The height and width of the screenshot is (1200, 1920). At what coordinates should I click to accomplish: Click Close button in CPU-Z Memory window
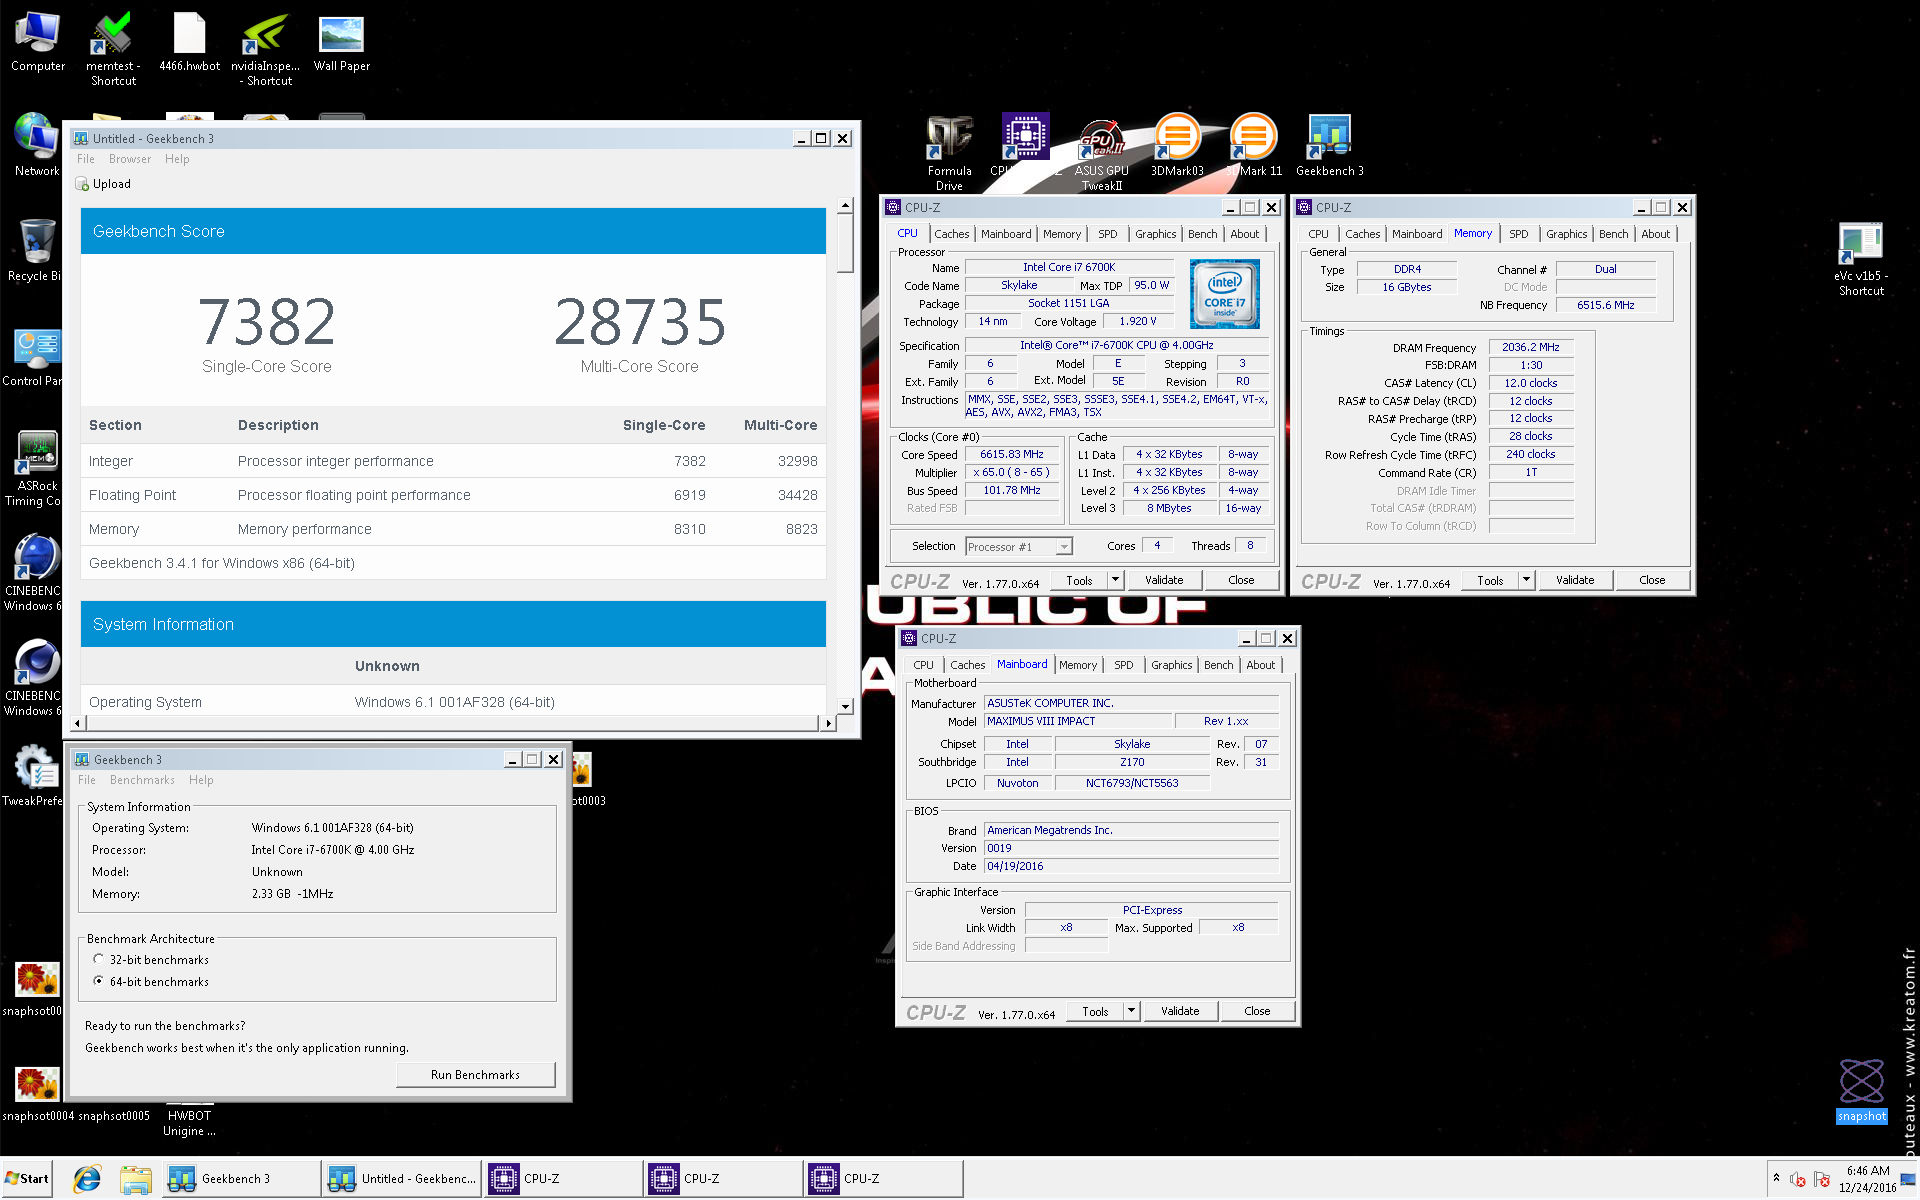[x=1652, y=580]
